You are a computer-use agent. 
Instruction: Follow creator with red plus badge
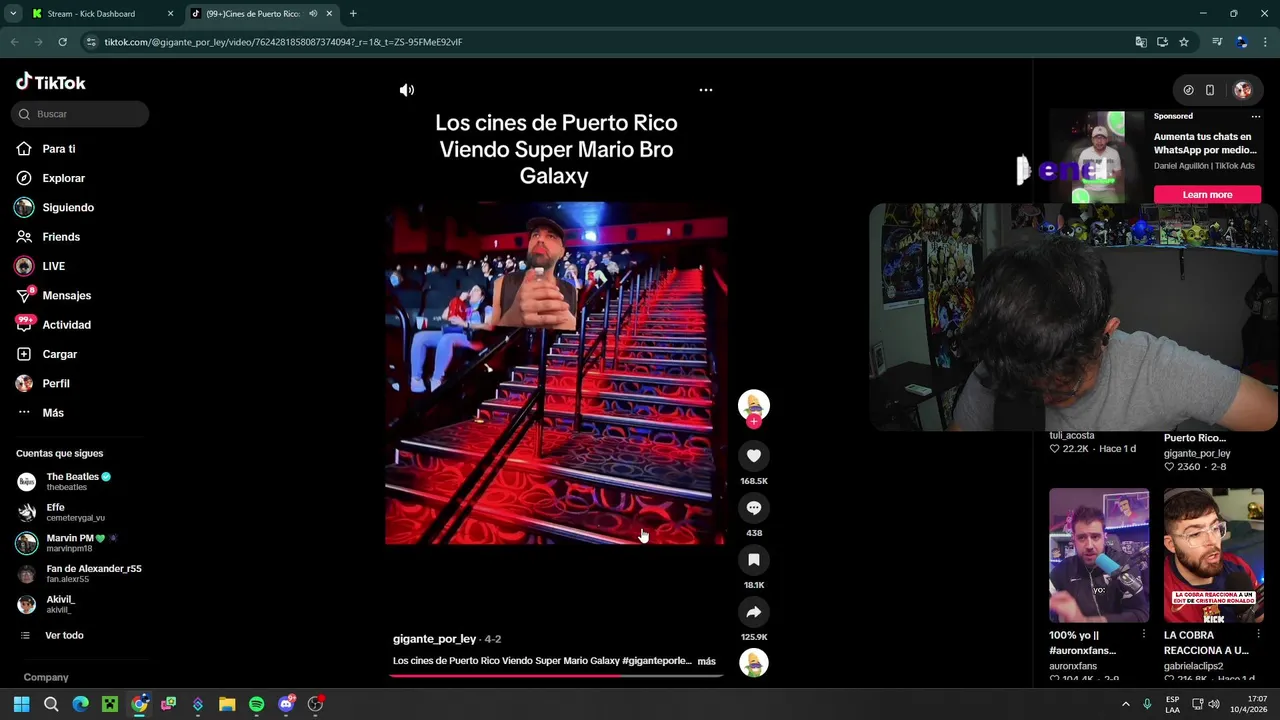[x=754, y=422]
